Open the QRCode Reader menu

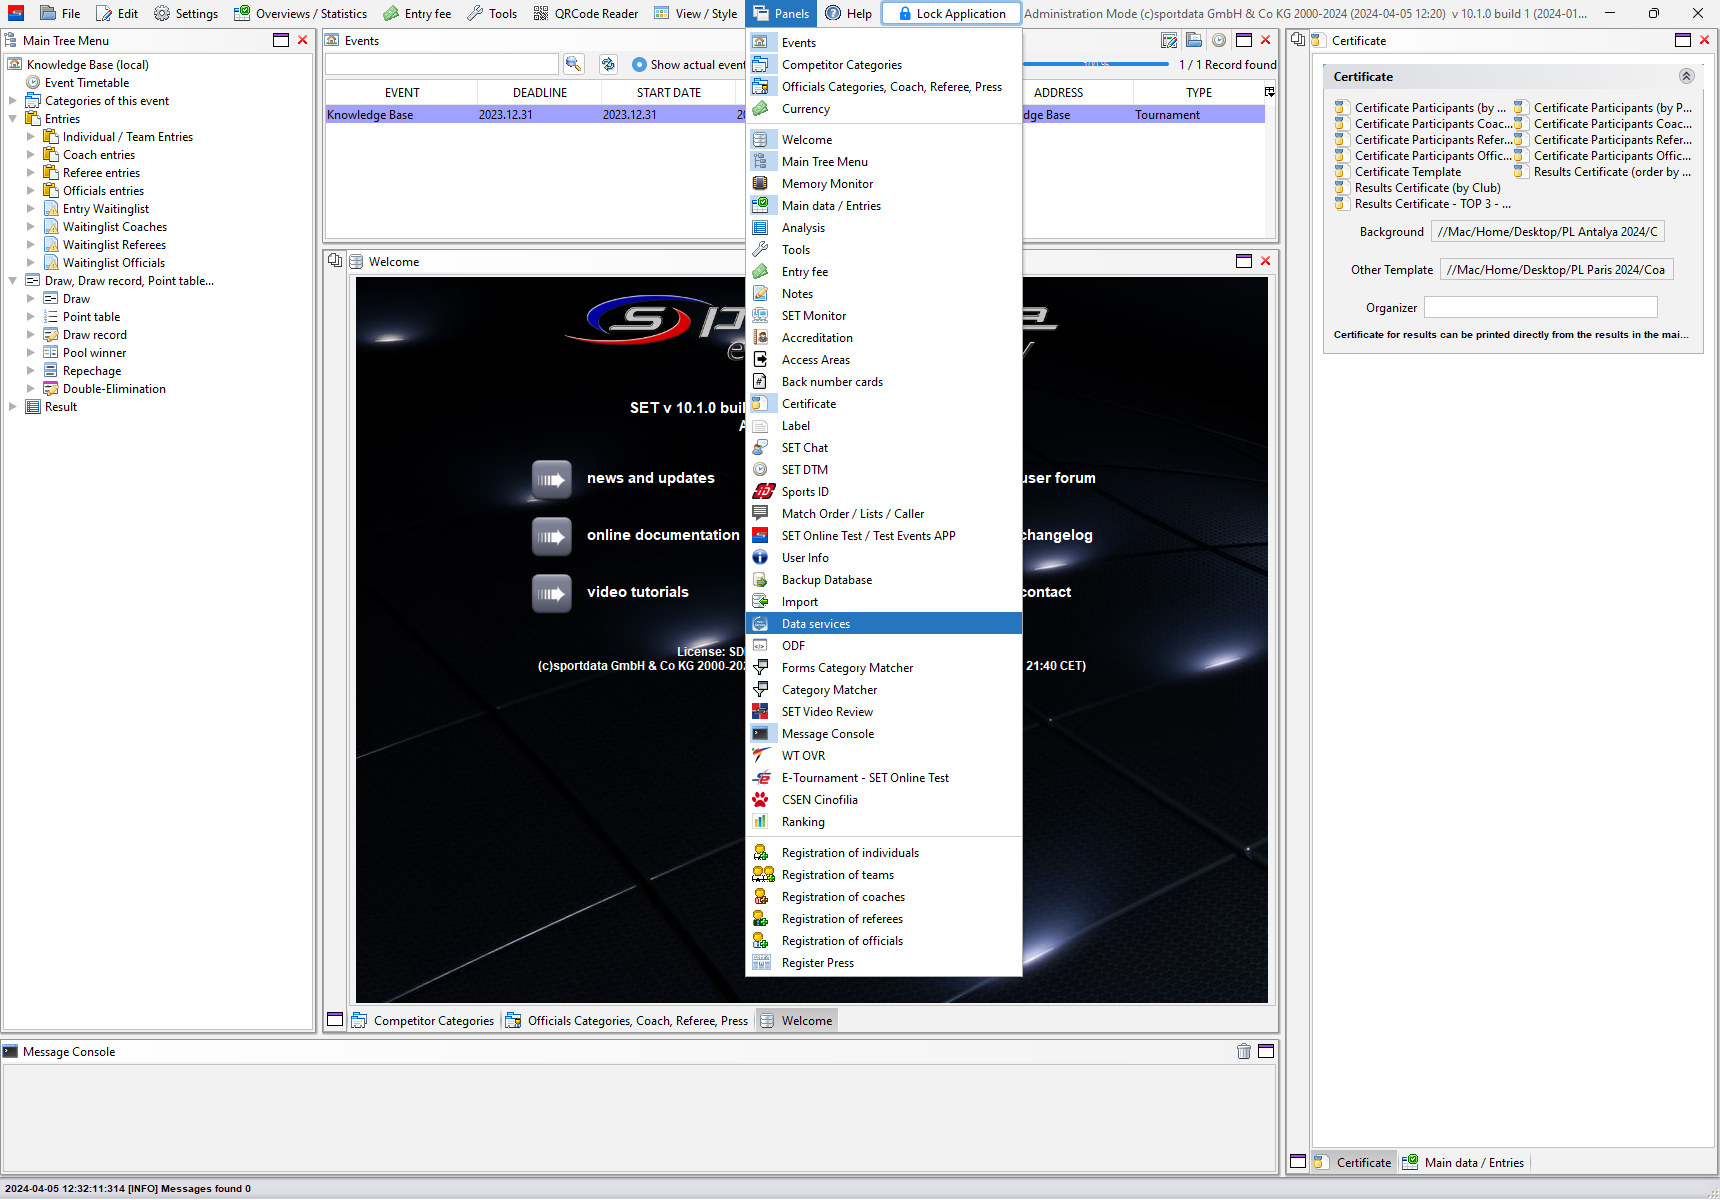point(585,13)
